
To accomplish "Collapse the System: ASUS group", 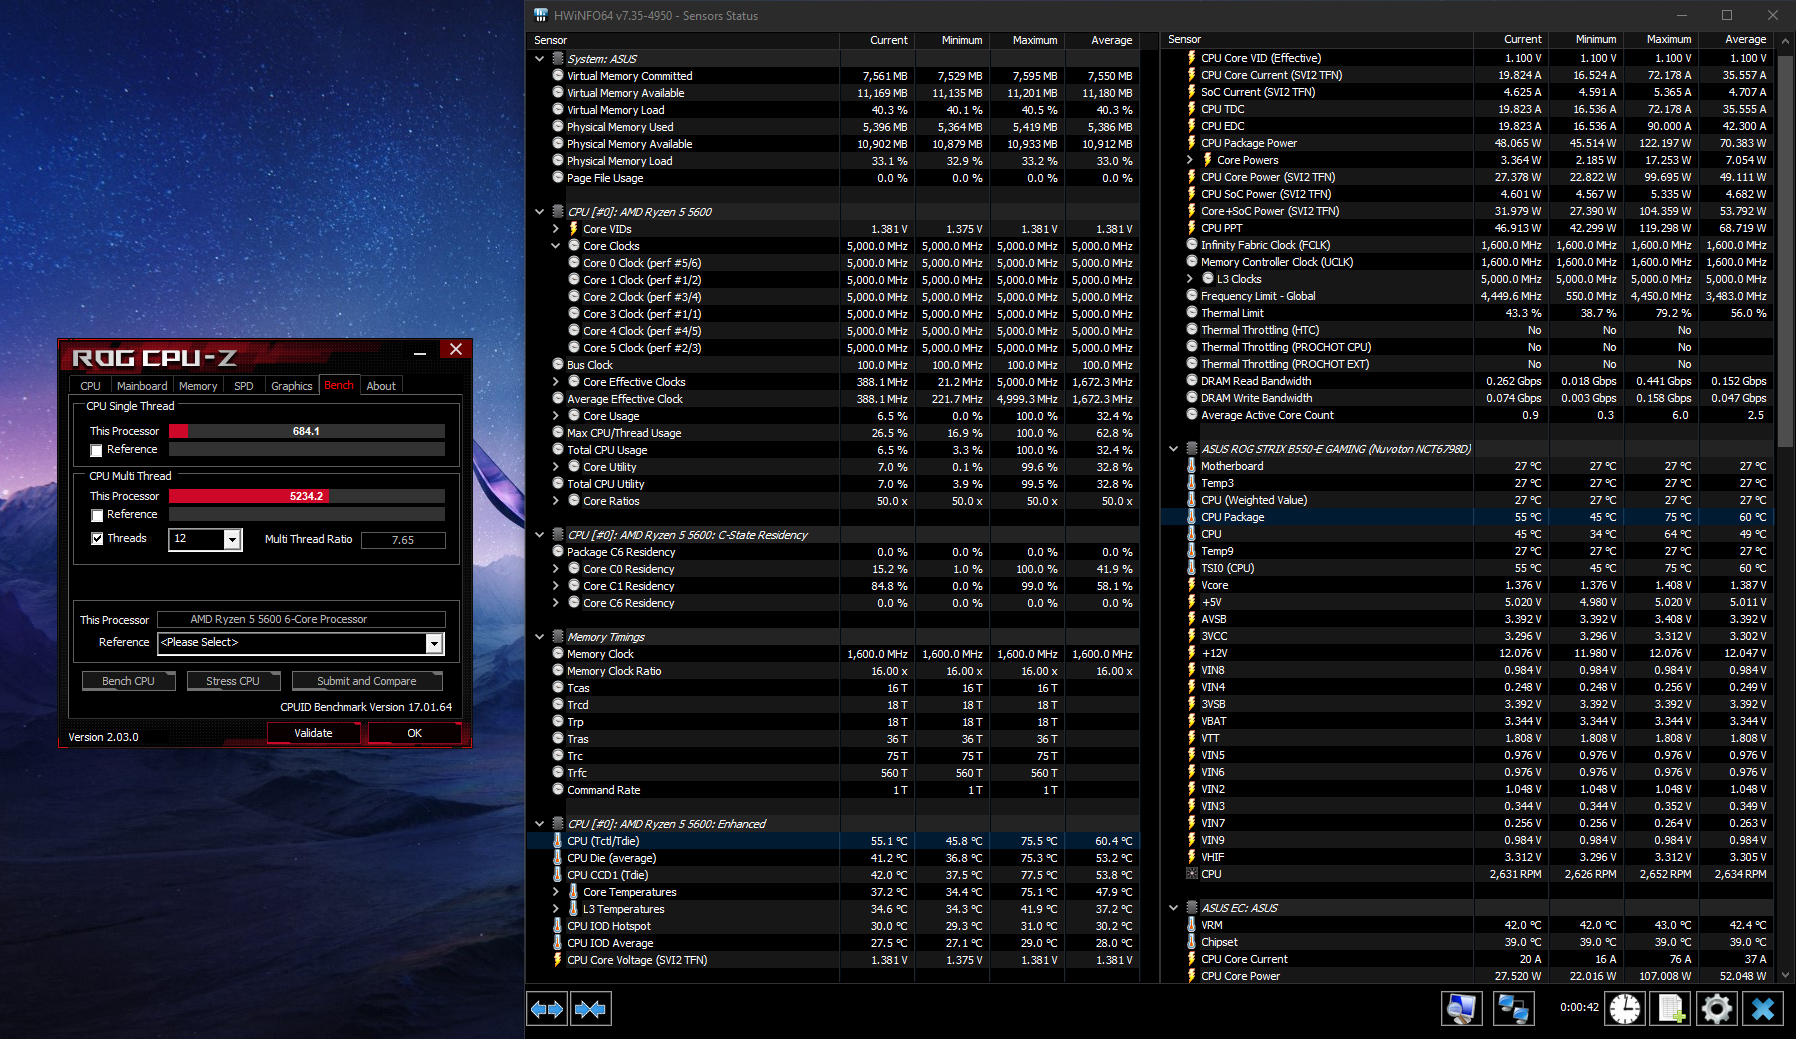I will click(540, 59).
